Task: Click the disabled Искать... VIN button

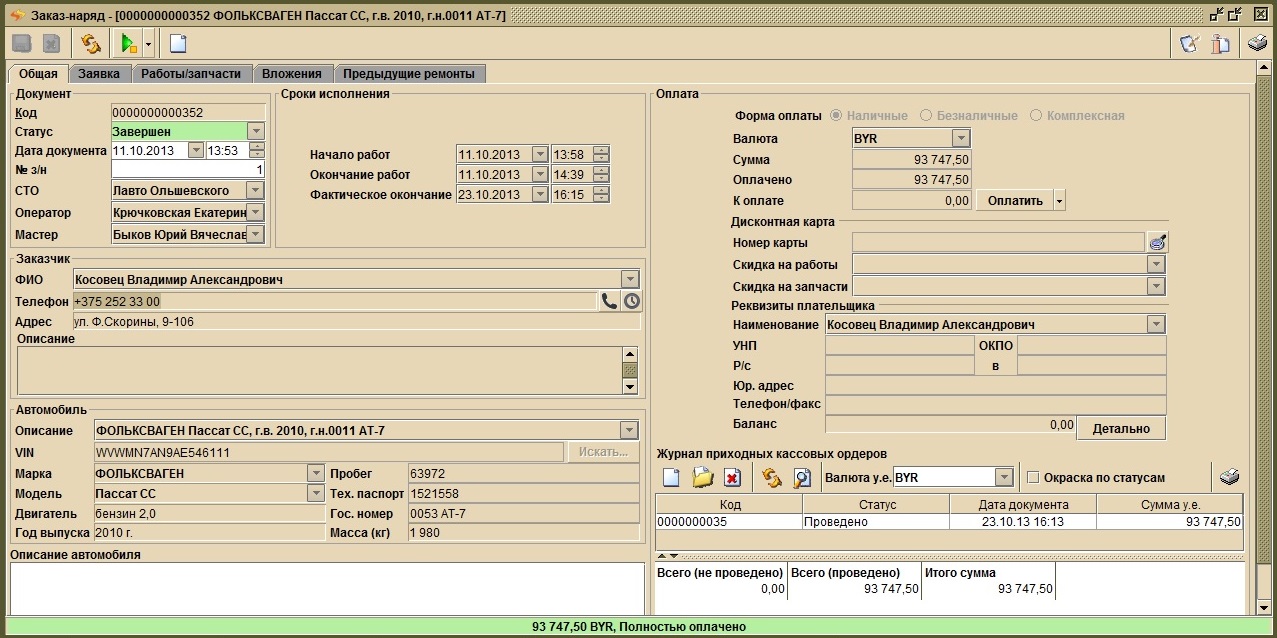Action: point(603,452)
